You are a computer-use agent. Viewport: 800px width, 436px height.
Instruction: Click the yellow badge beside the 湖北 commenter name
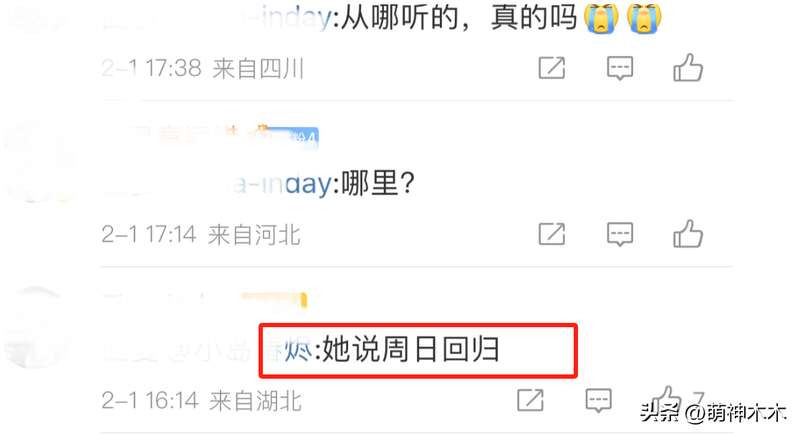point(274,299)
